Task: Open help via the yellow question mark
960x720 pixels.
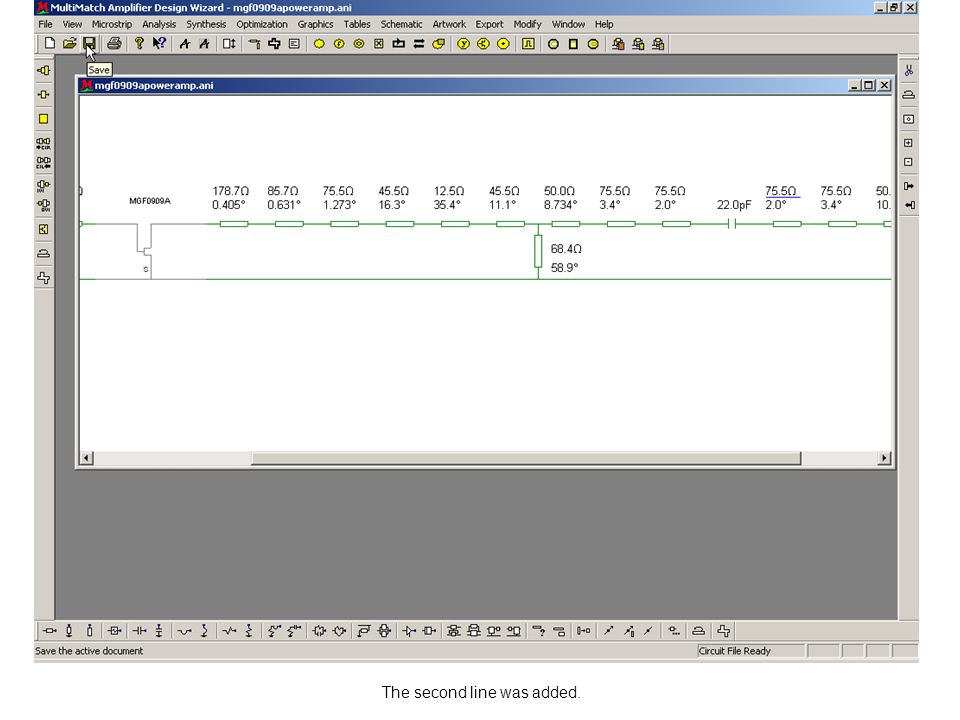Action: tap(139, 43)
